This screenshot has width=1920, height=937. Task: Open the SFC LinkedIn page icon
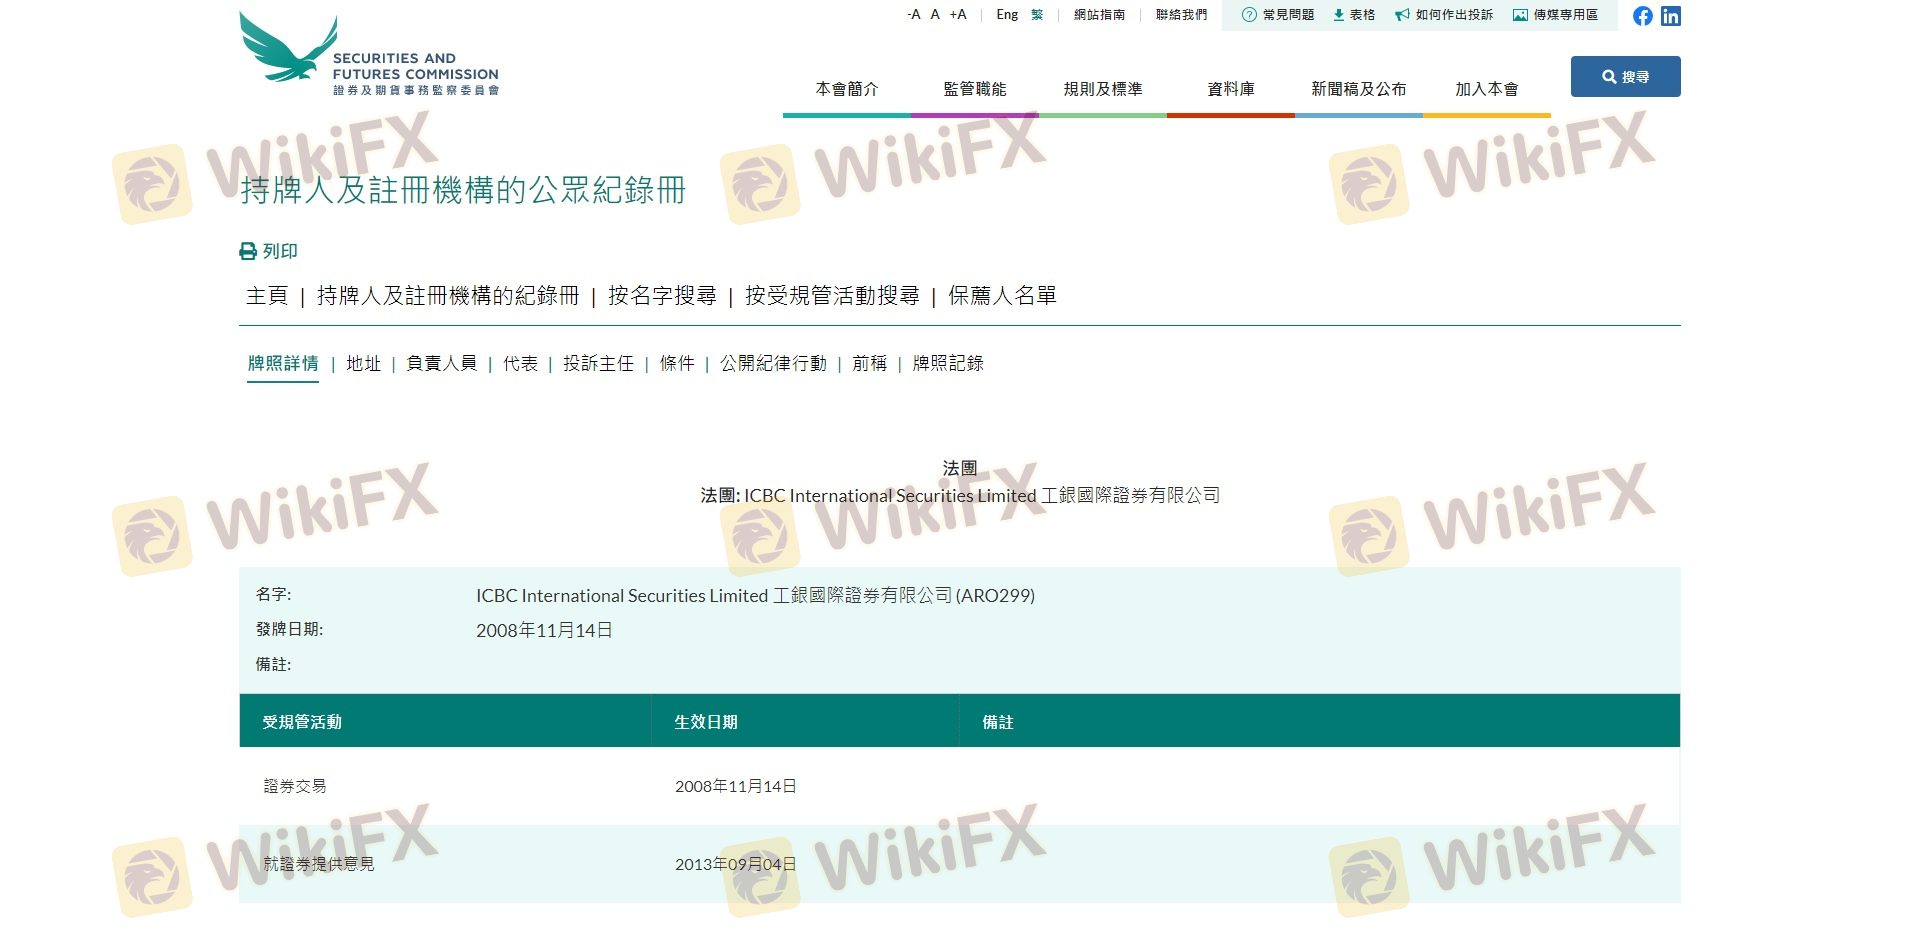click(1671, 16)
